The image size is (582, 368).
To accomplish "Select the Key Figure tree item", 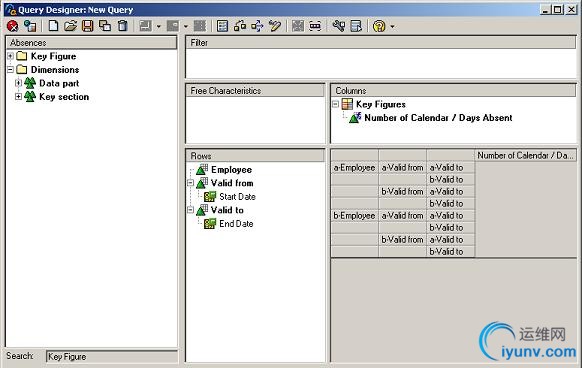I will (53, 56).
